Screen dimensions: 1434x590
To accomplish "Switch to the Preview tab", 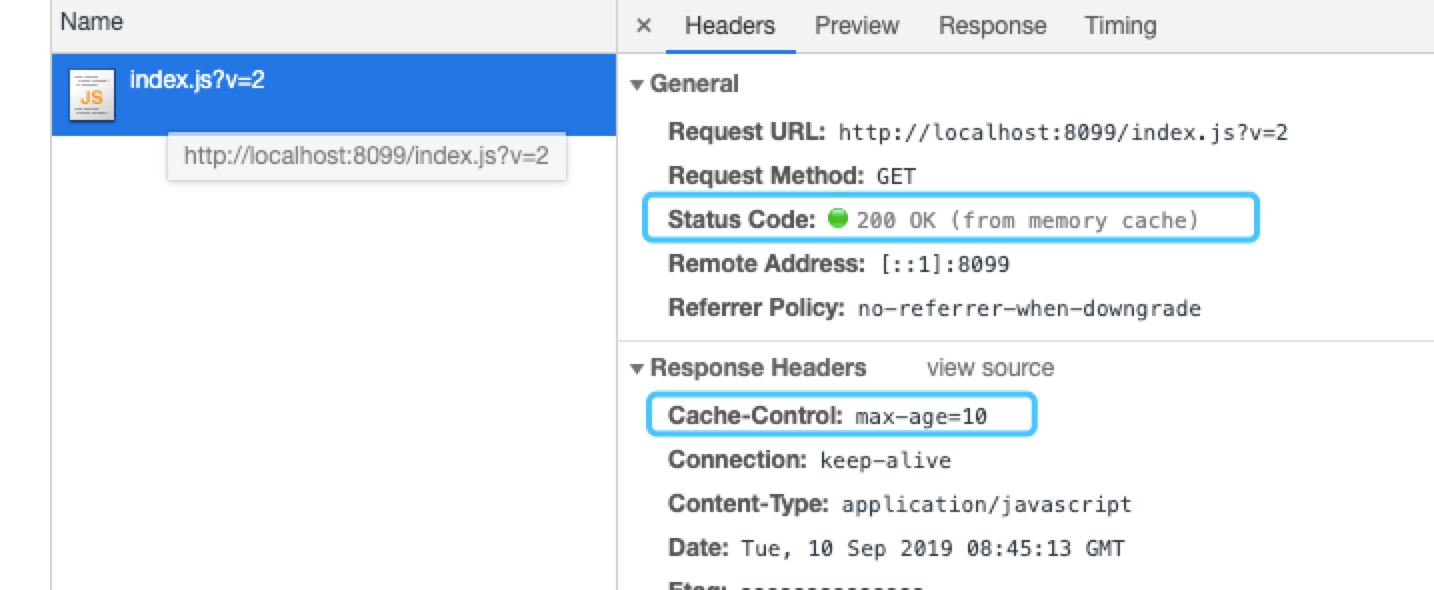I will pos(857,26).
